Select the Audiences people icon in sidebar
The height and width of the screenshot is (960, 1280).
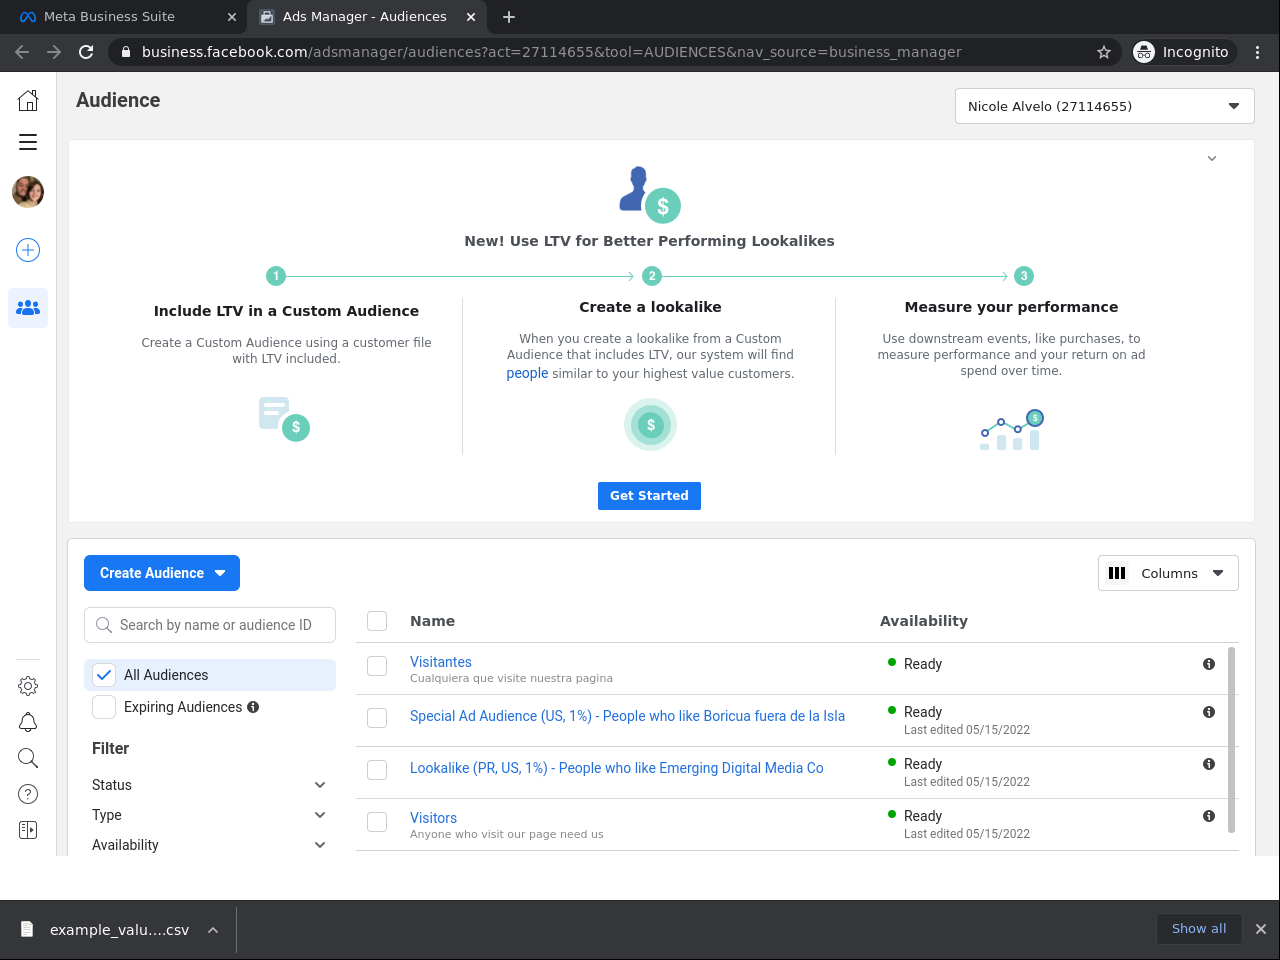click(x=28, y=308)
